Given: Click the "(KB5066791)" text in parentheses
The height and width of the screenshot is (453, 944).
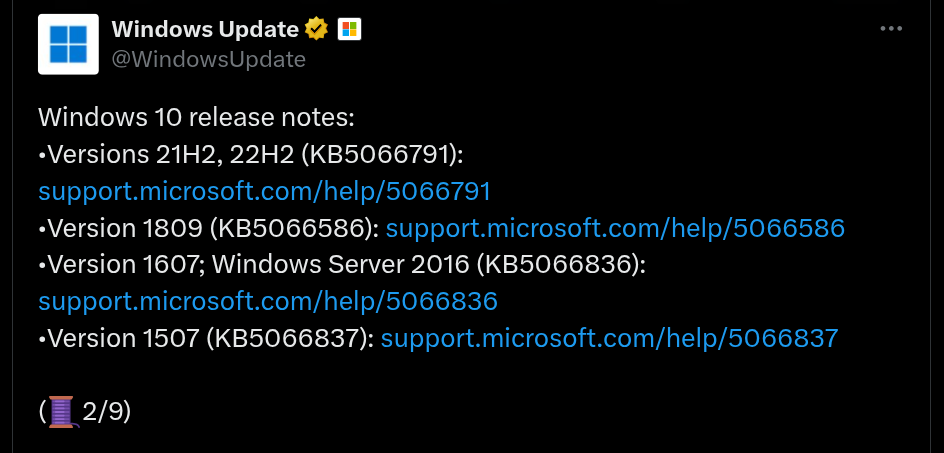Looking at the screenshot, I should (383, 155).
